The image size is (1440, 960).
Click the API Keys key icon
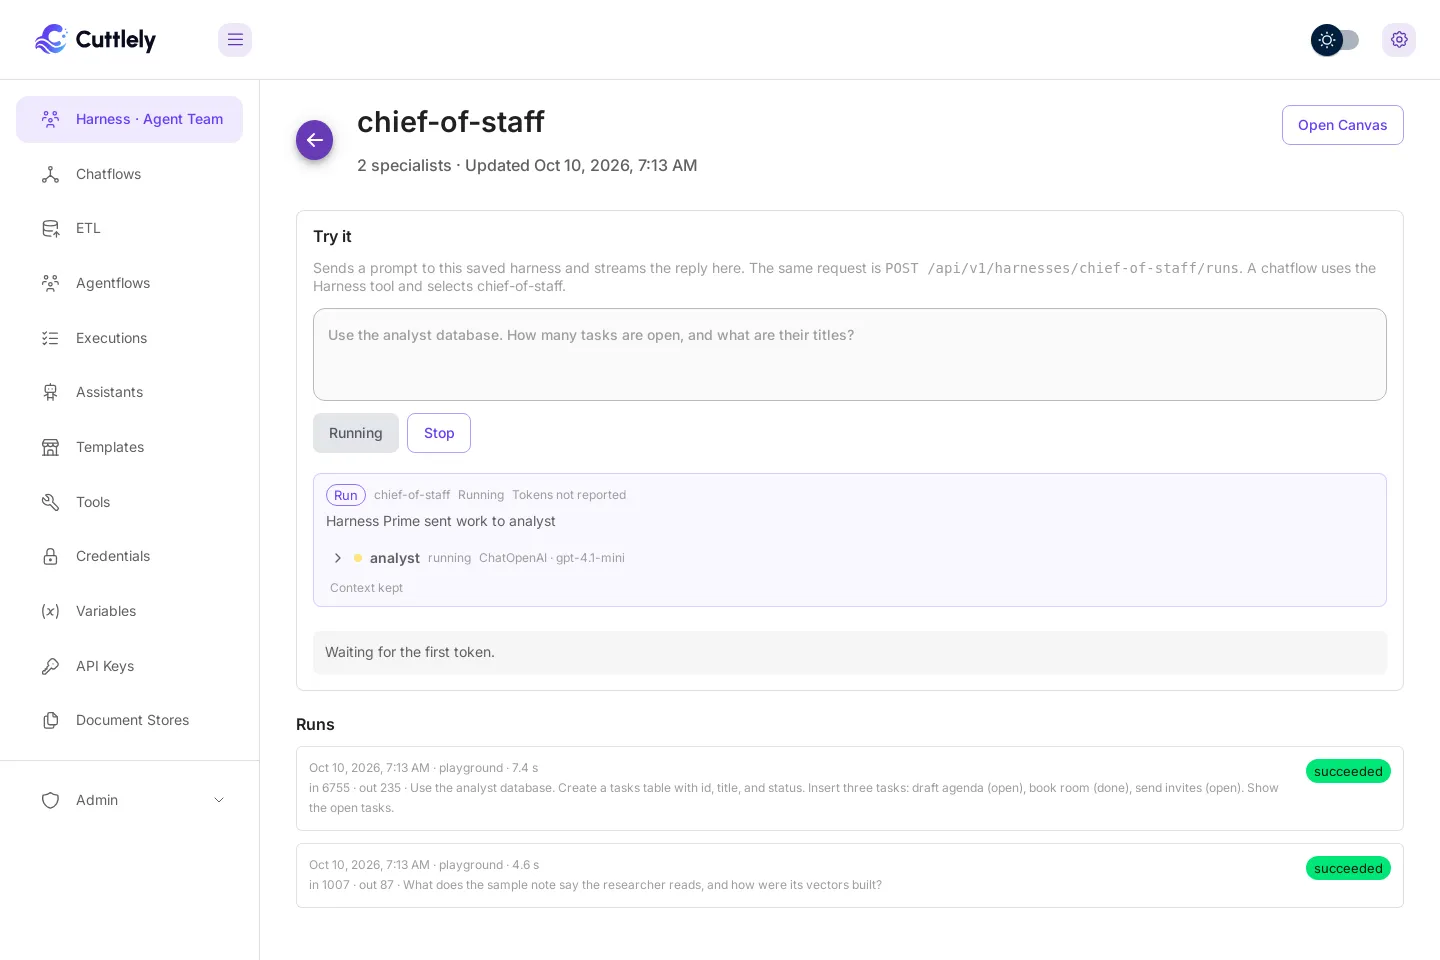50,666
